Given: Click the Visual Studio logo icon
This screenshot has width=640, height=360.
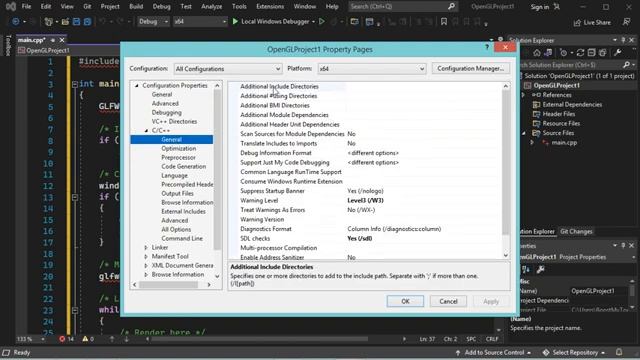Looking at the screenshot, I should [11, 7].
